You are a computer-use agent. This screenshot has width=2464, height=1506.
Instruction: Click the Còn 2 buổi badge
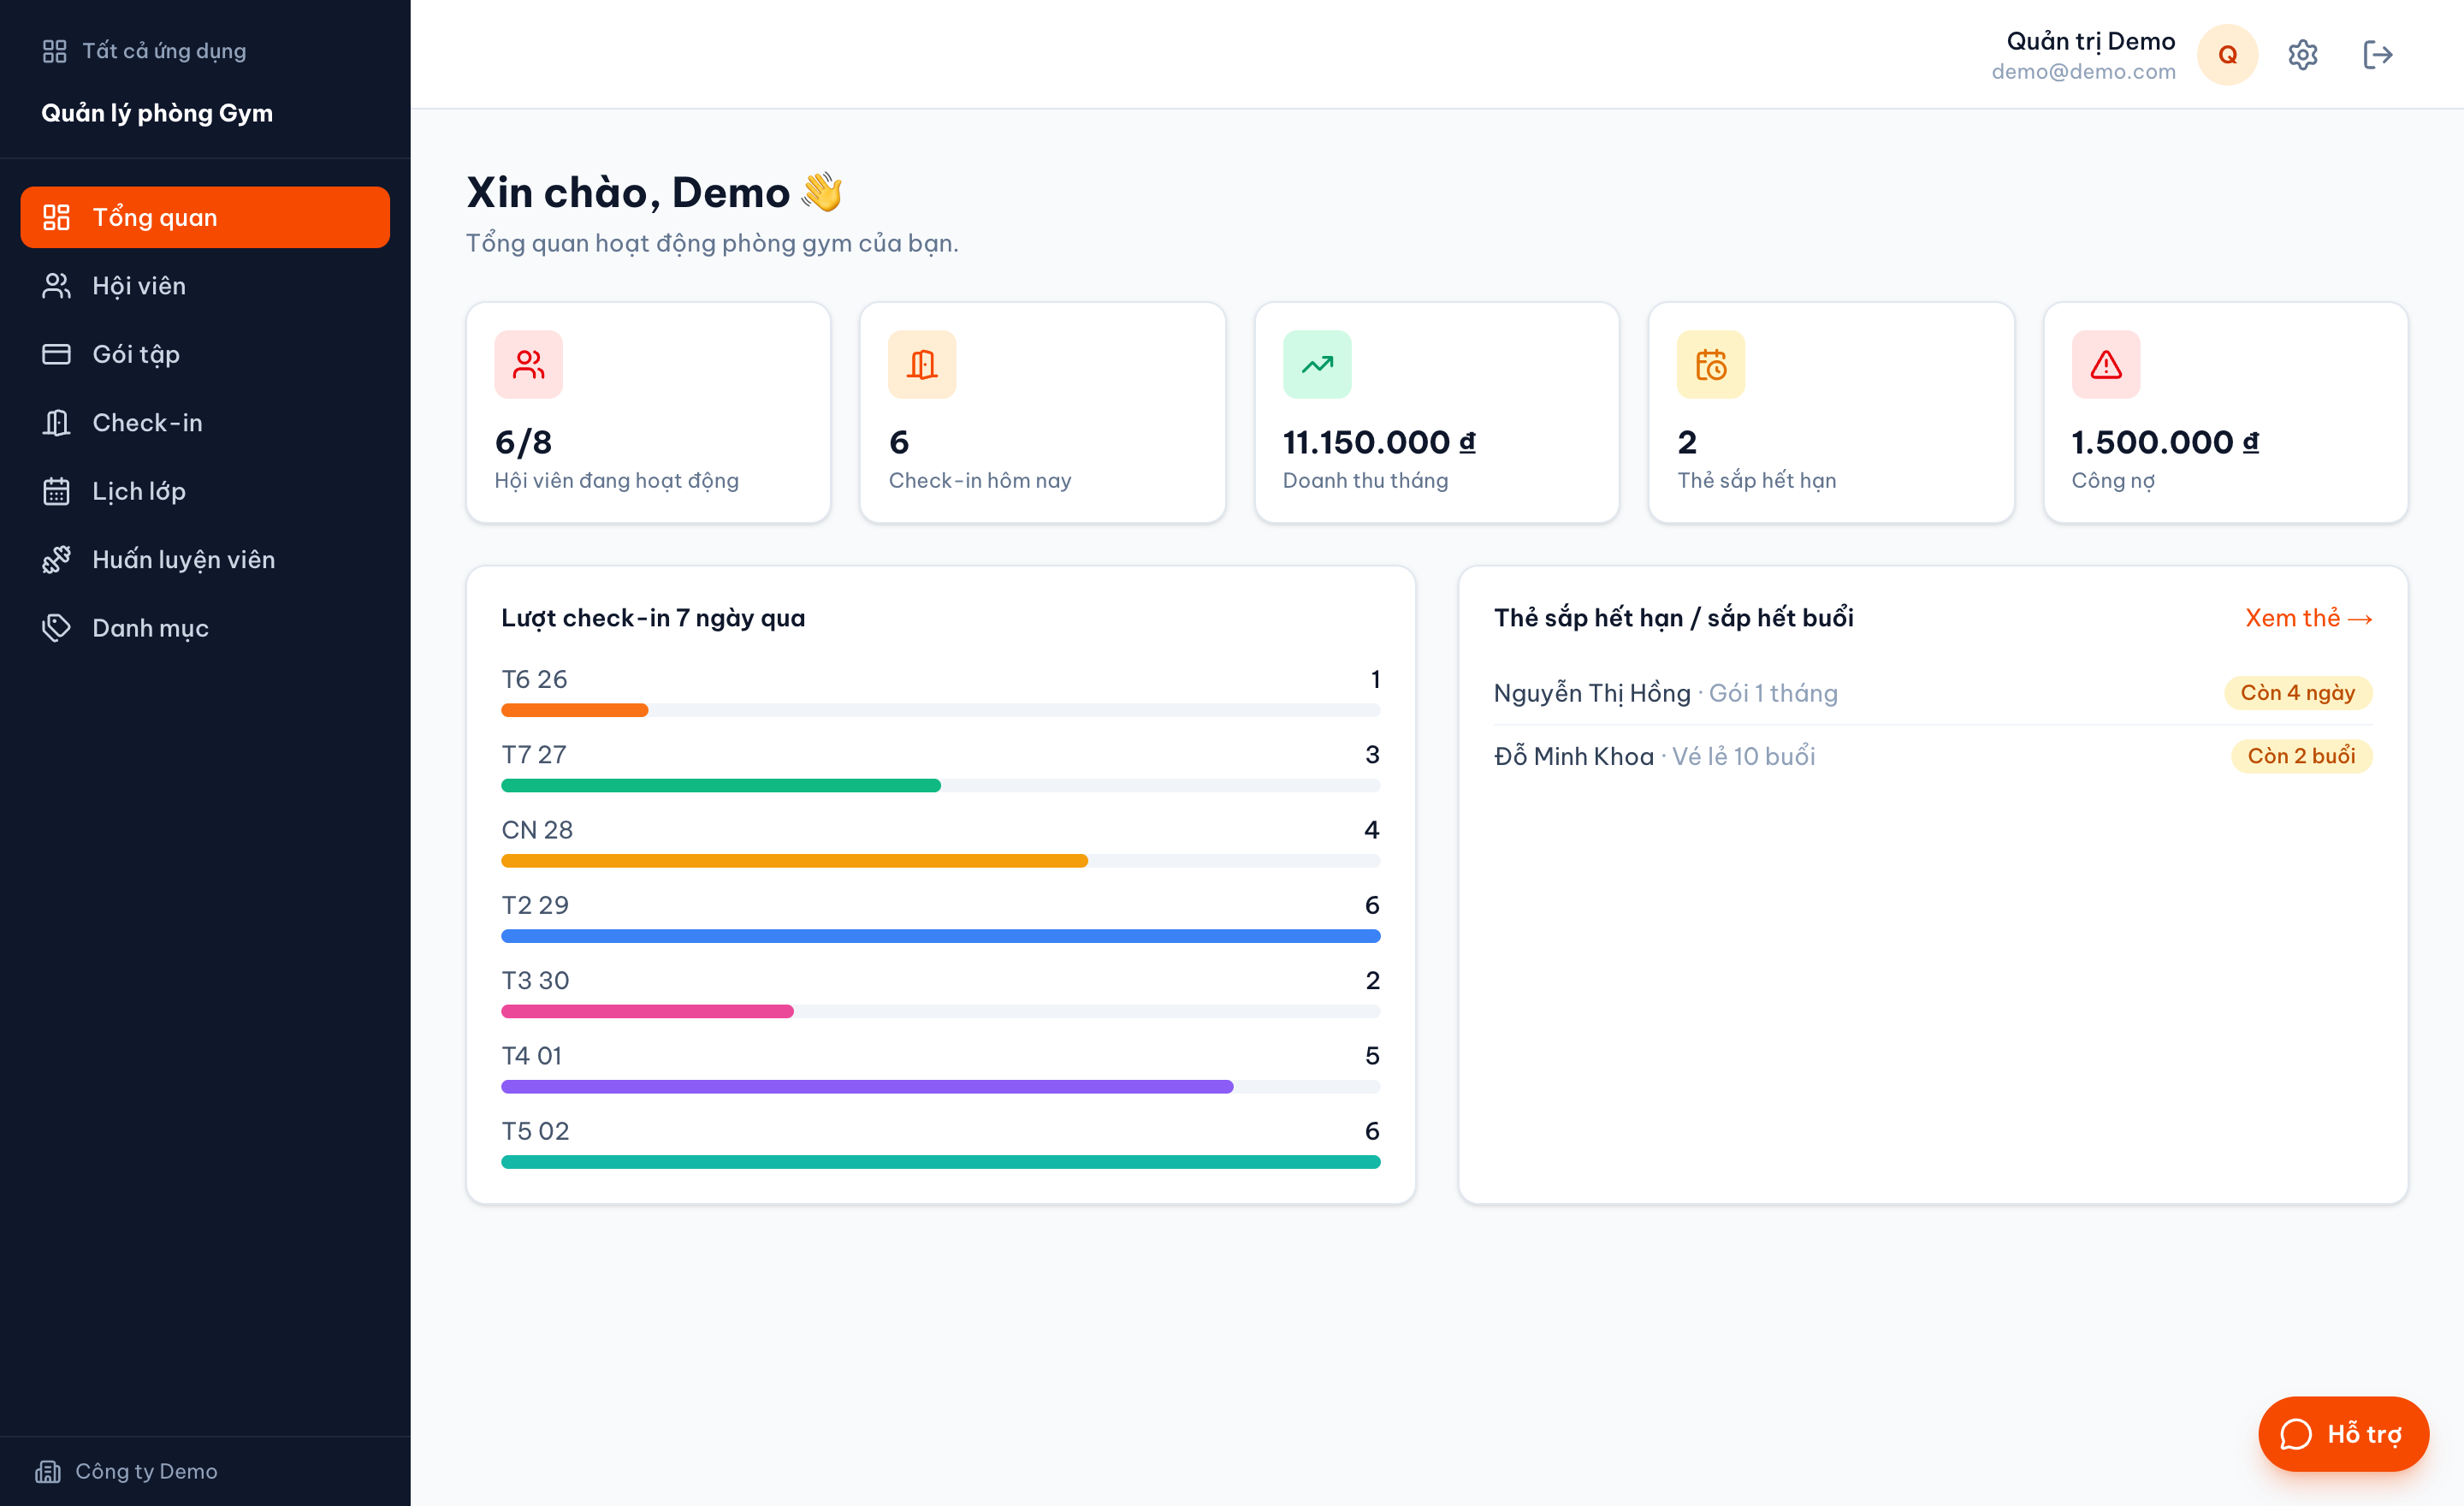click(x=2301, y=756)
